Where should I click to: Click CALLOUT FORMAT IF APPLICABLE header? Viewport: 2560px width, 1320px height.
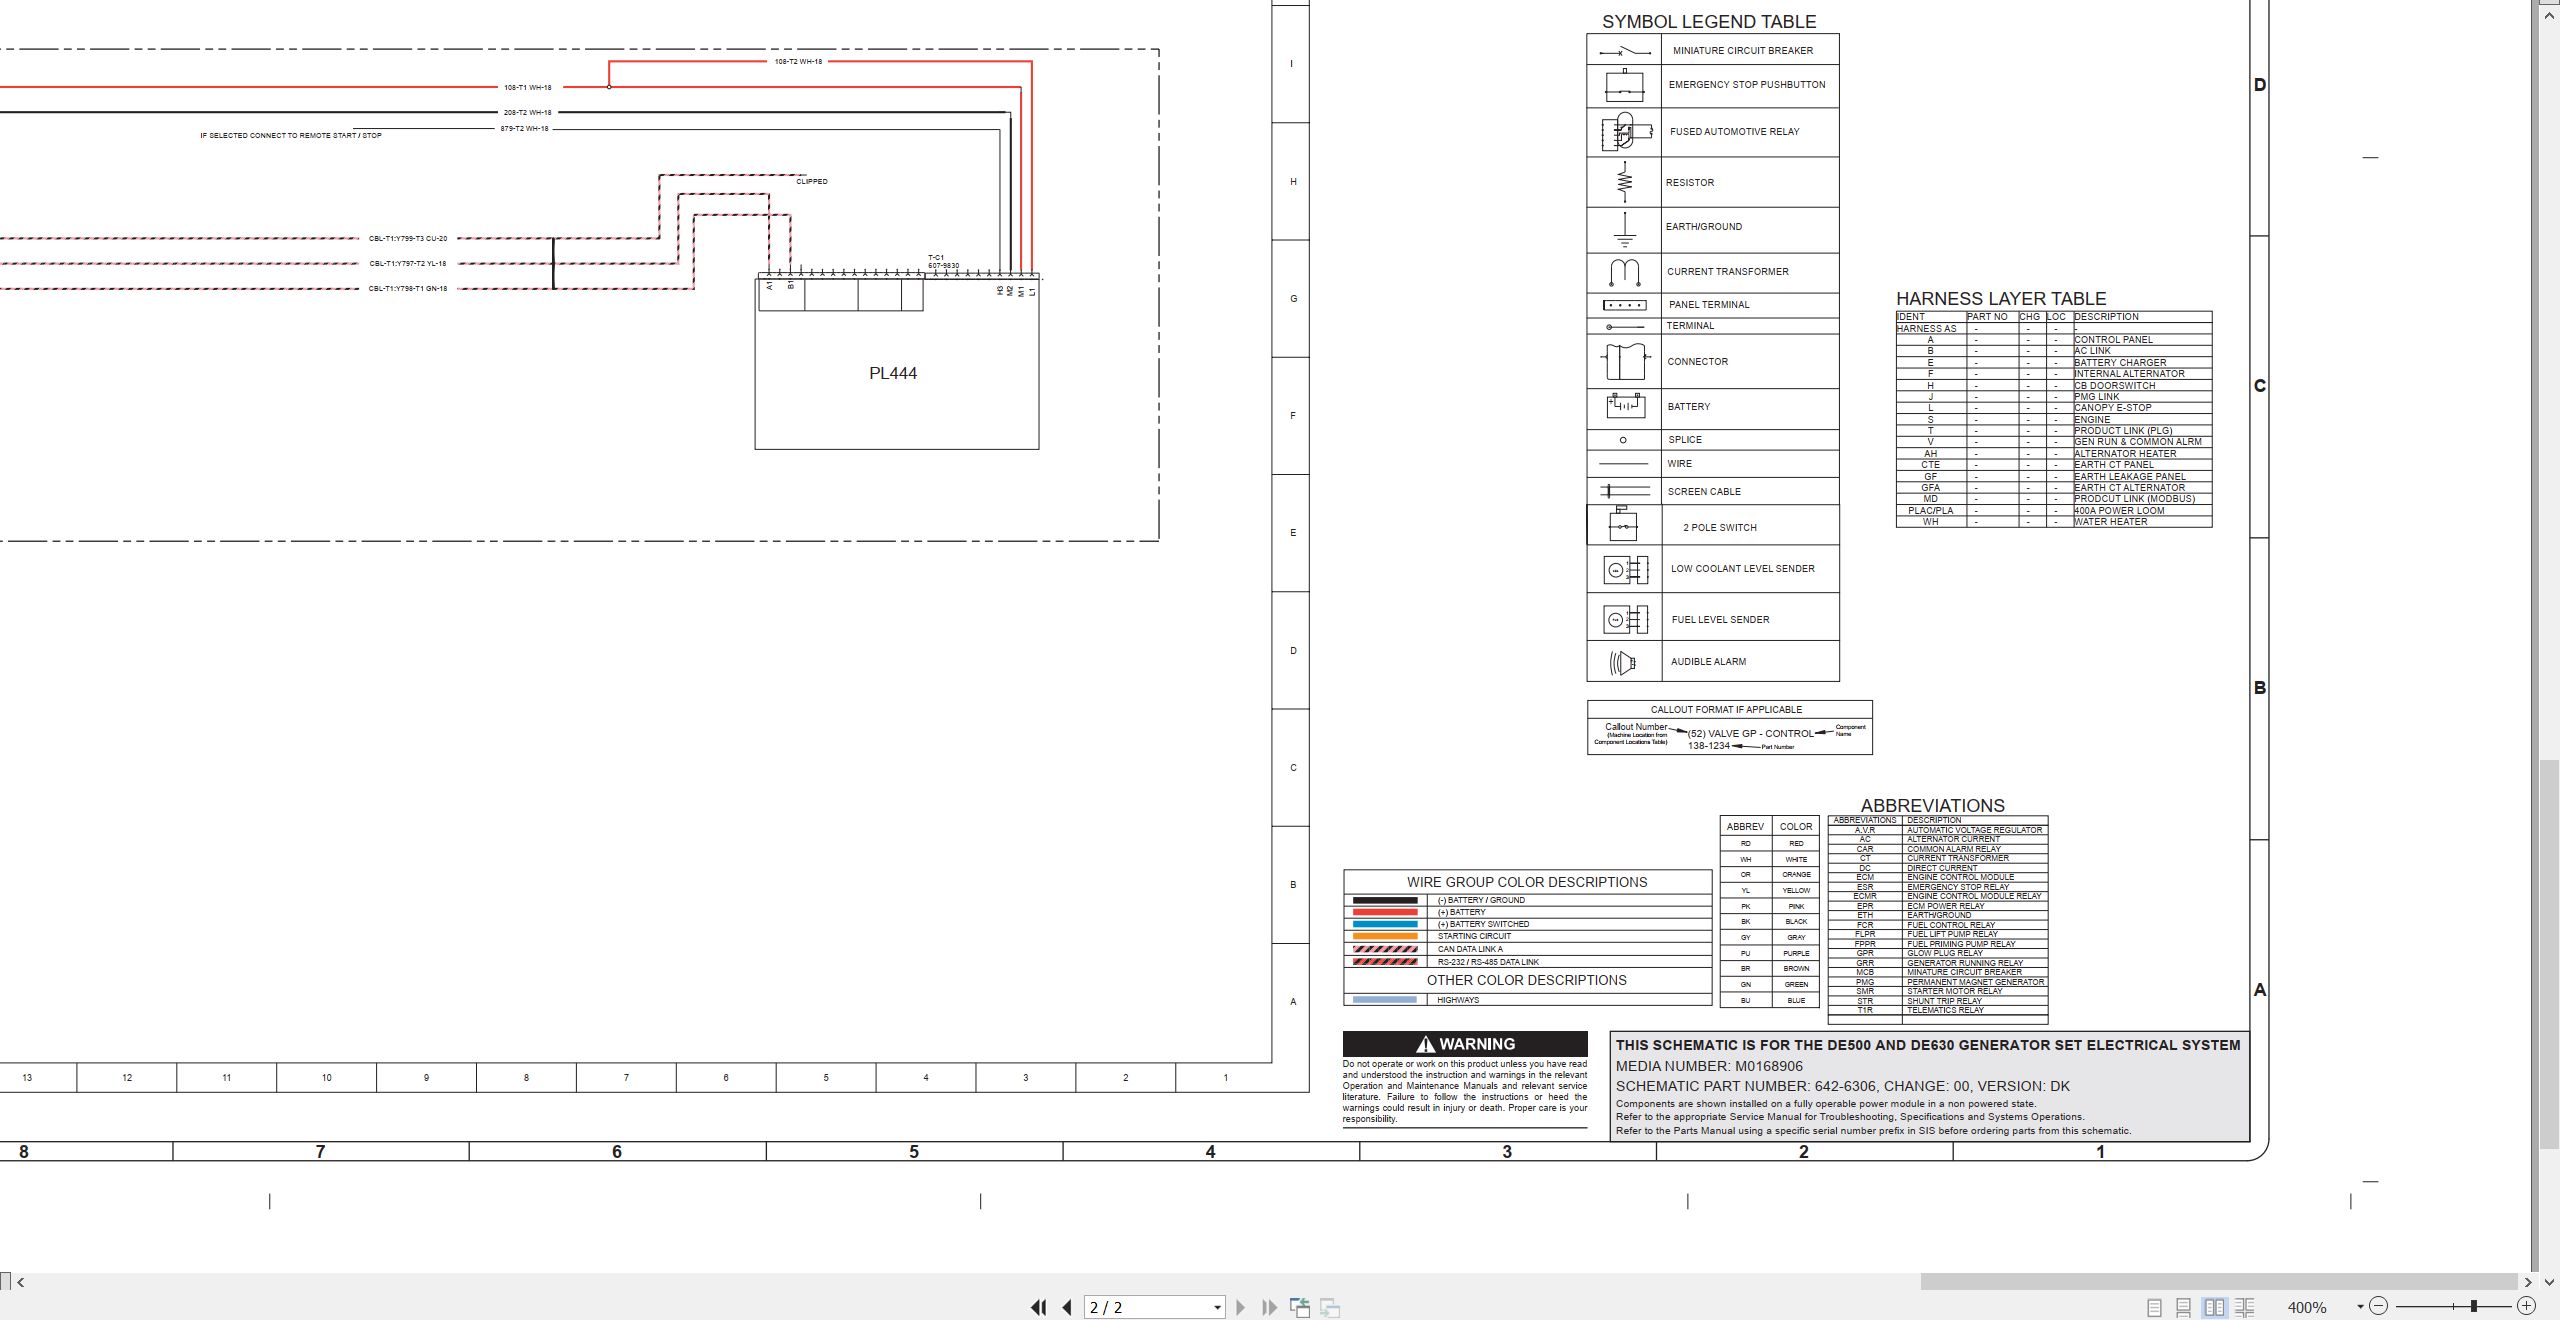[1726, 710]
